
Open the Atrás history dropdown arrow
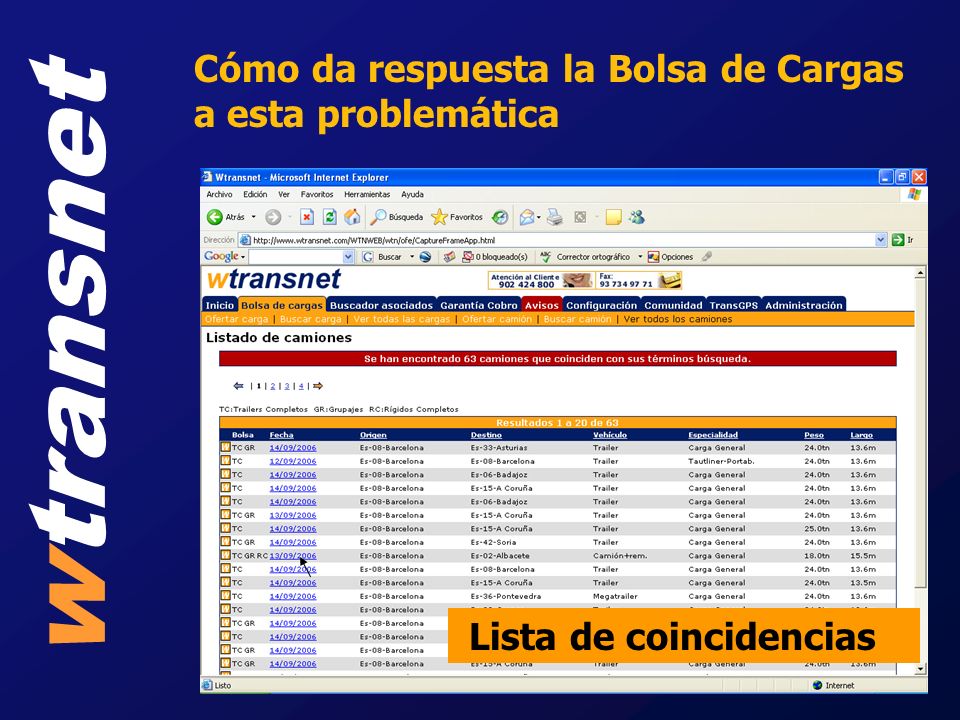point(253,217)
